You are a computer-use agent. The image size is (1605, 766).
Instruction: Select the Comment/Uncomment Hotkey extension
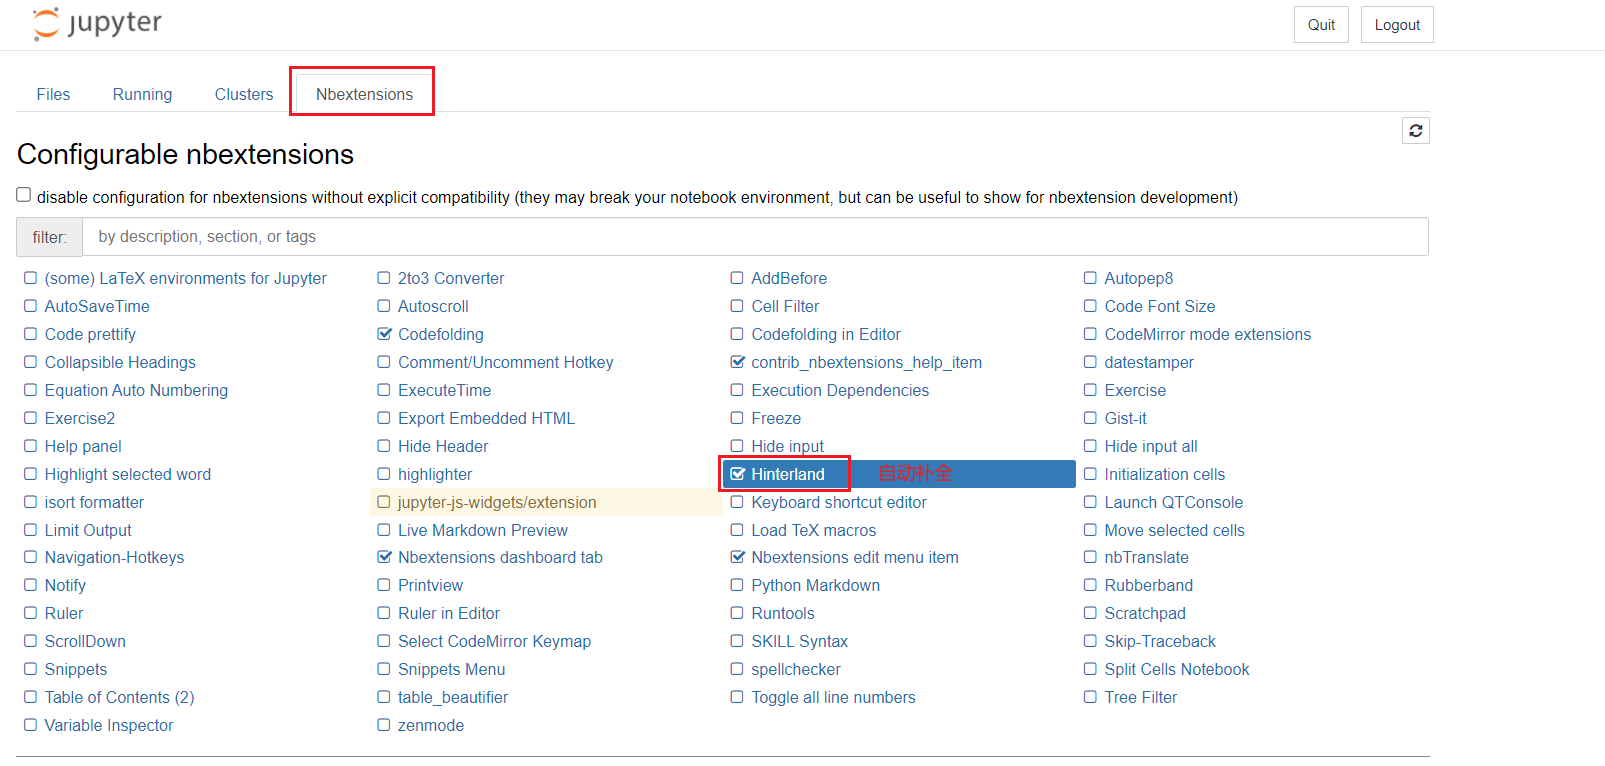[506, 362]
